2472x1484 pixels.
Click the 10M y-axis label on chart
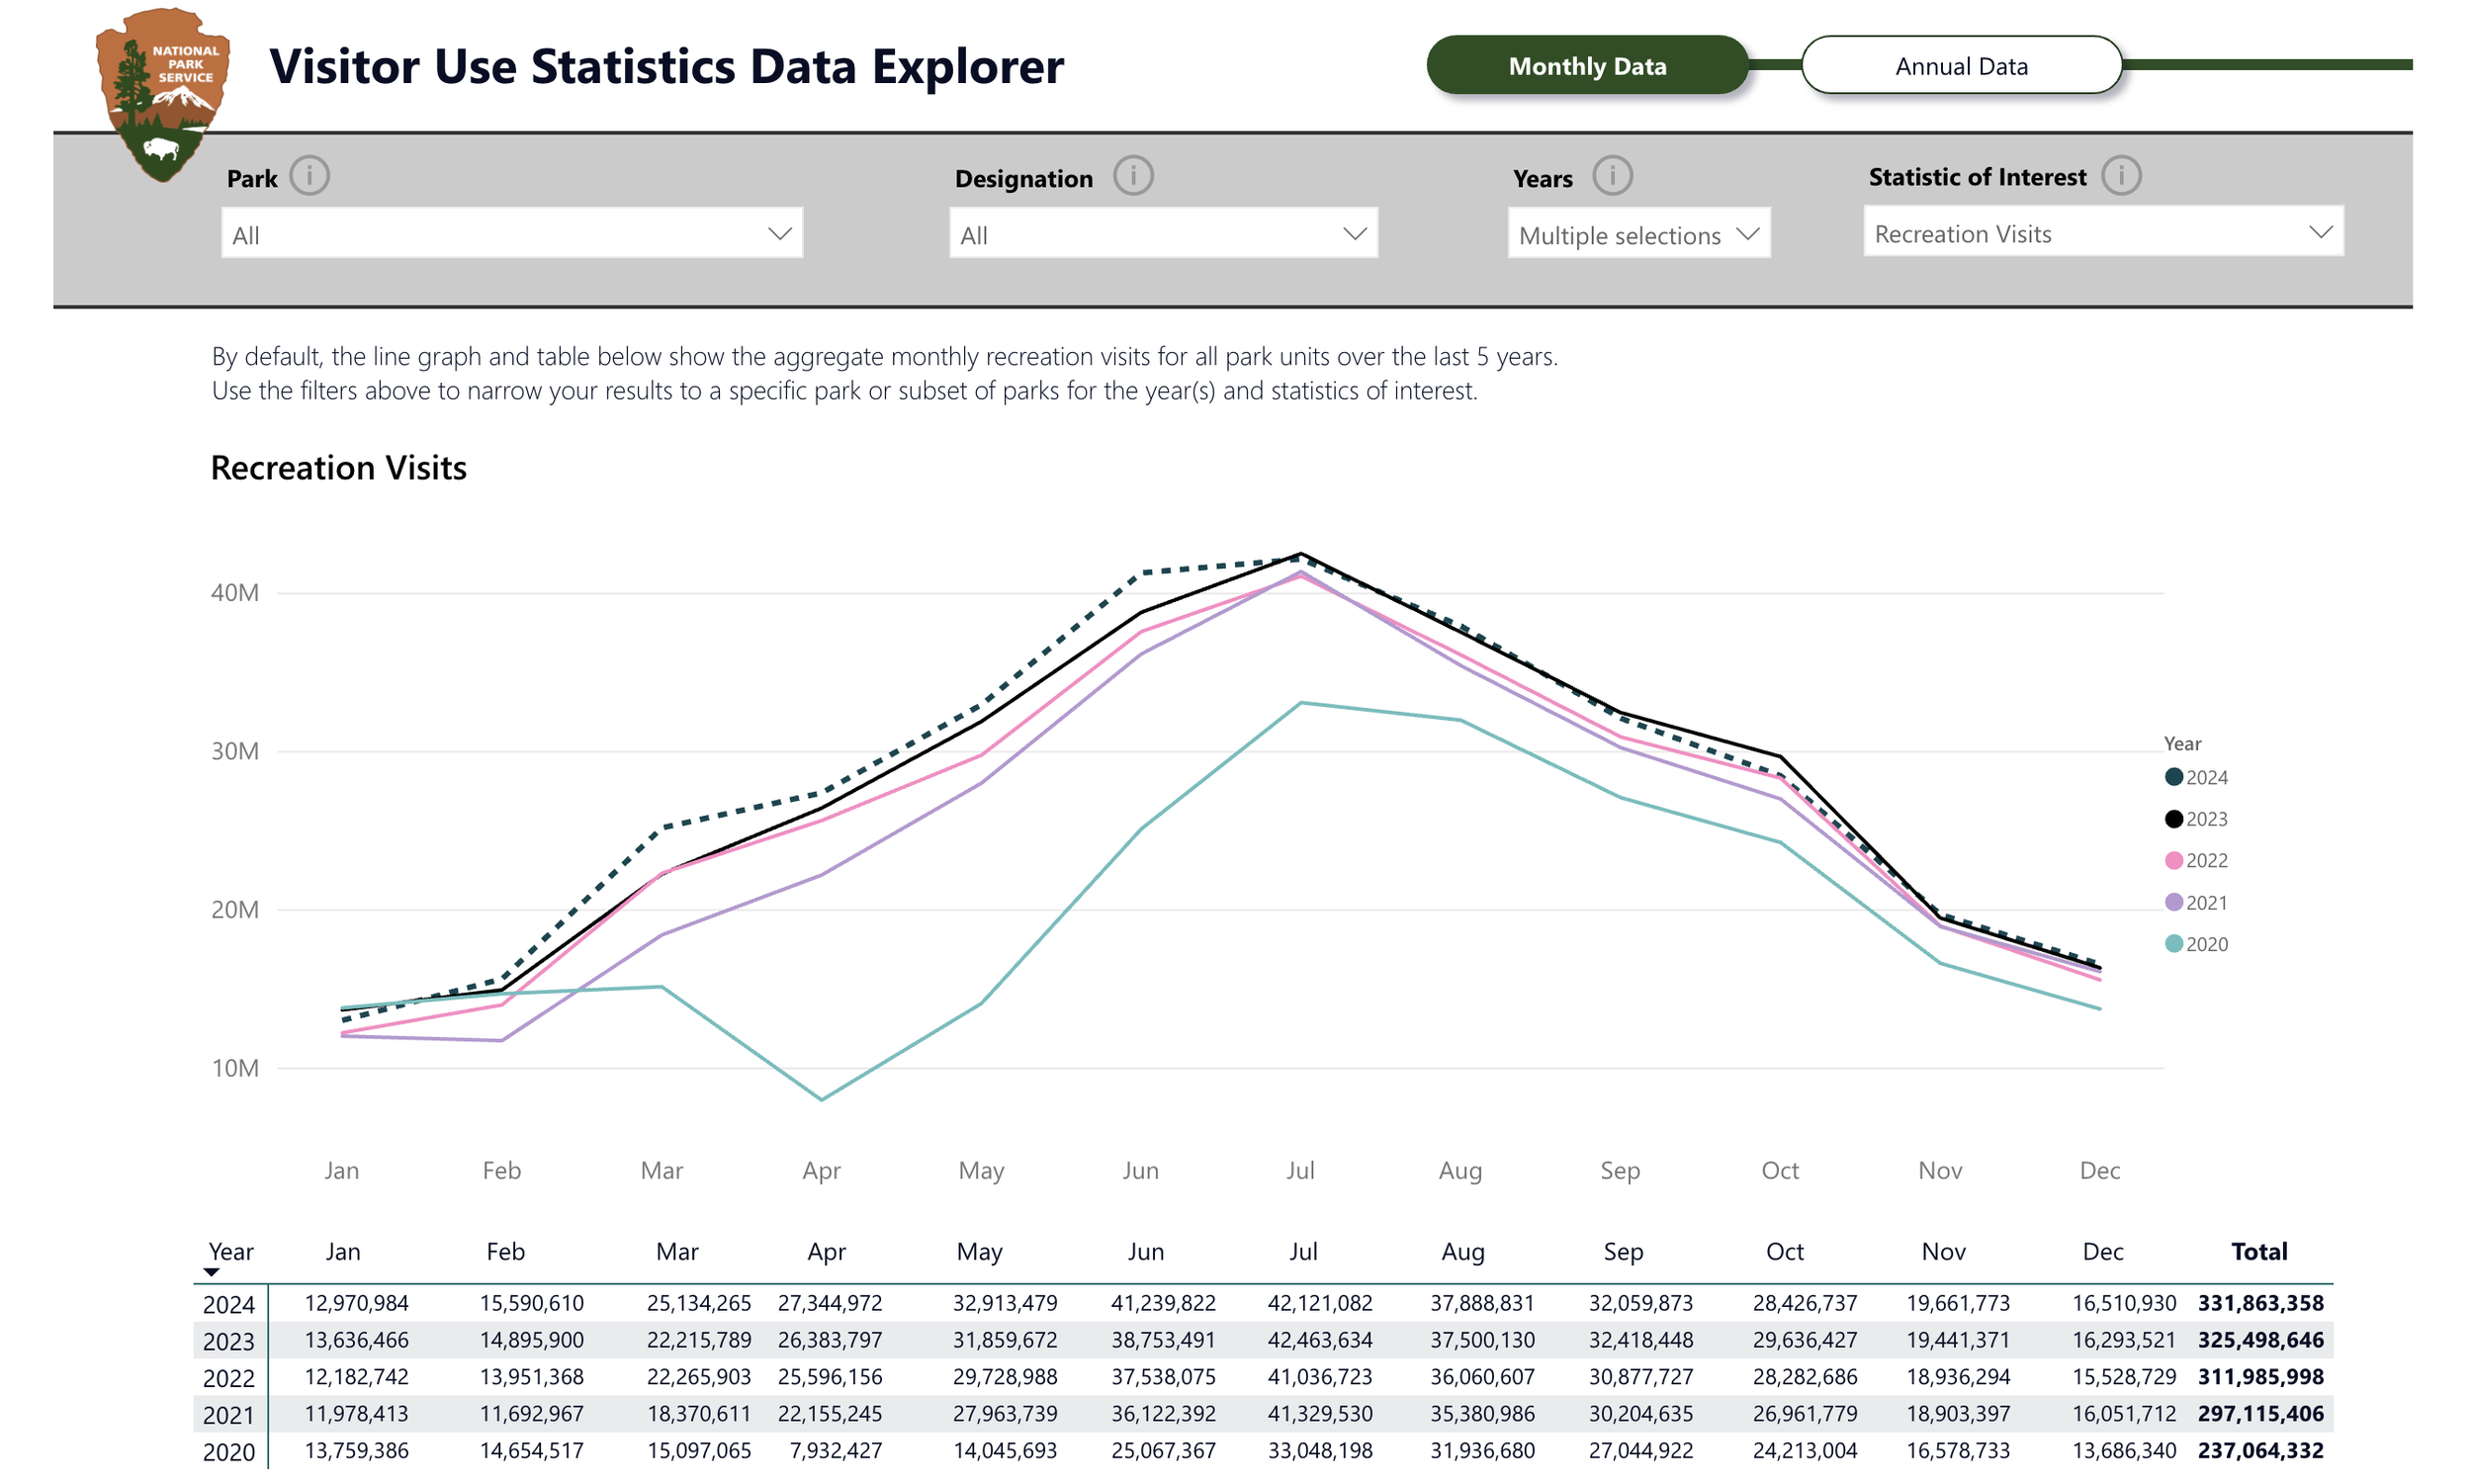[x=235, y=1068]
